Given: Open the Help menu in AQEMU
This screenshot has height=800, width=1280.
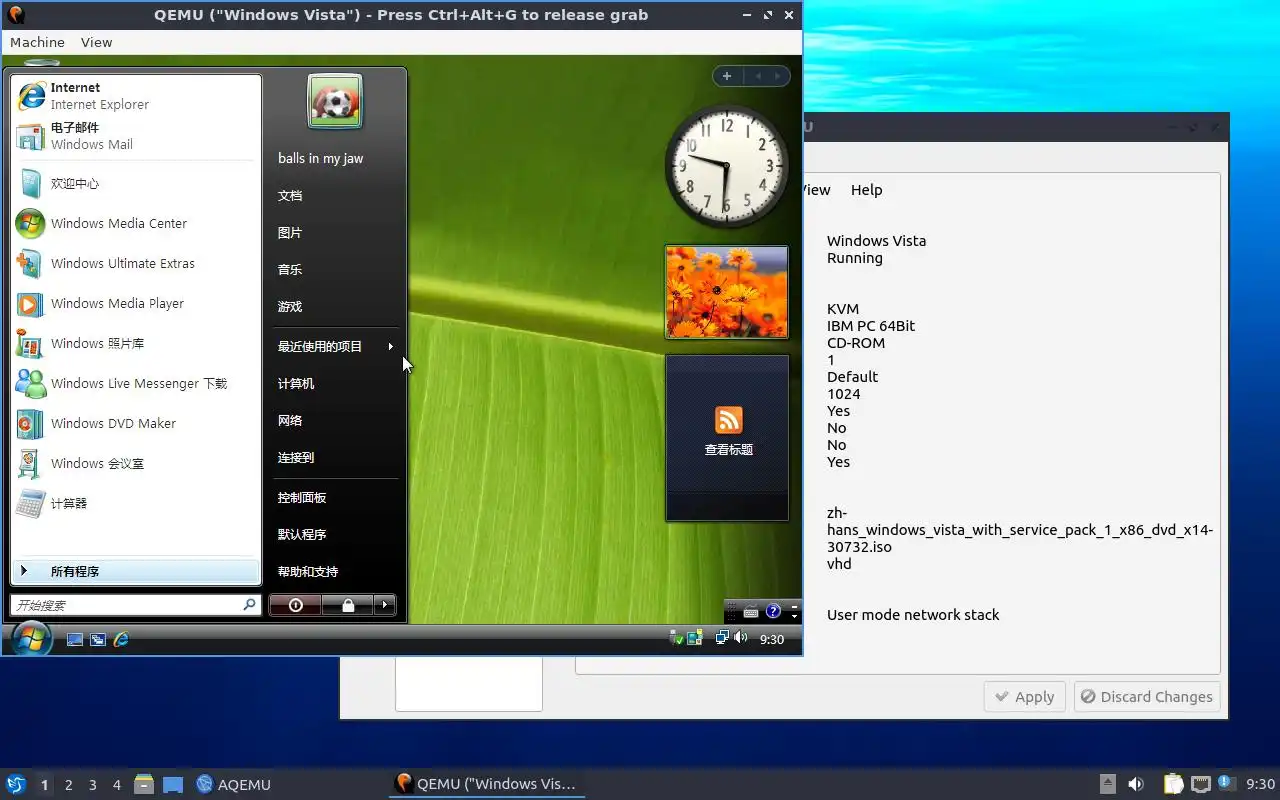Looking at the screenshot, I should (x=866, y=190).
